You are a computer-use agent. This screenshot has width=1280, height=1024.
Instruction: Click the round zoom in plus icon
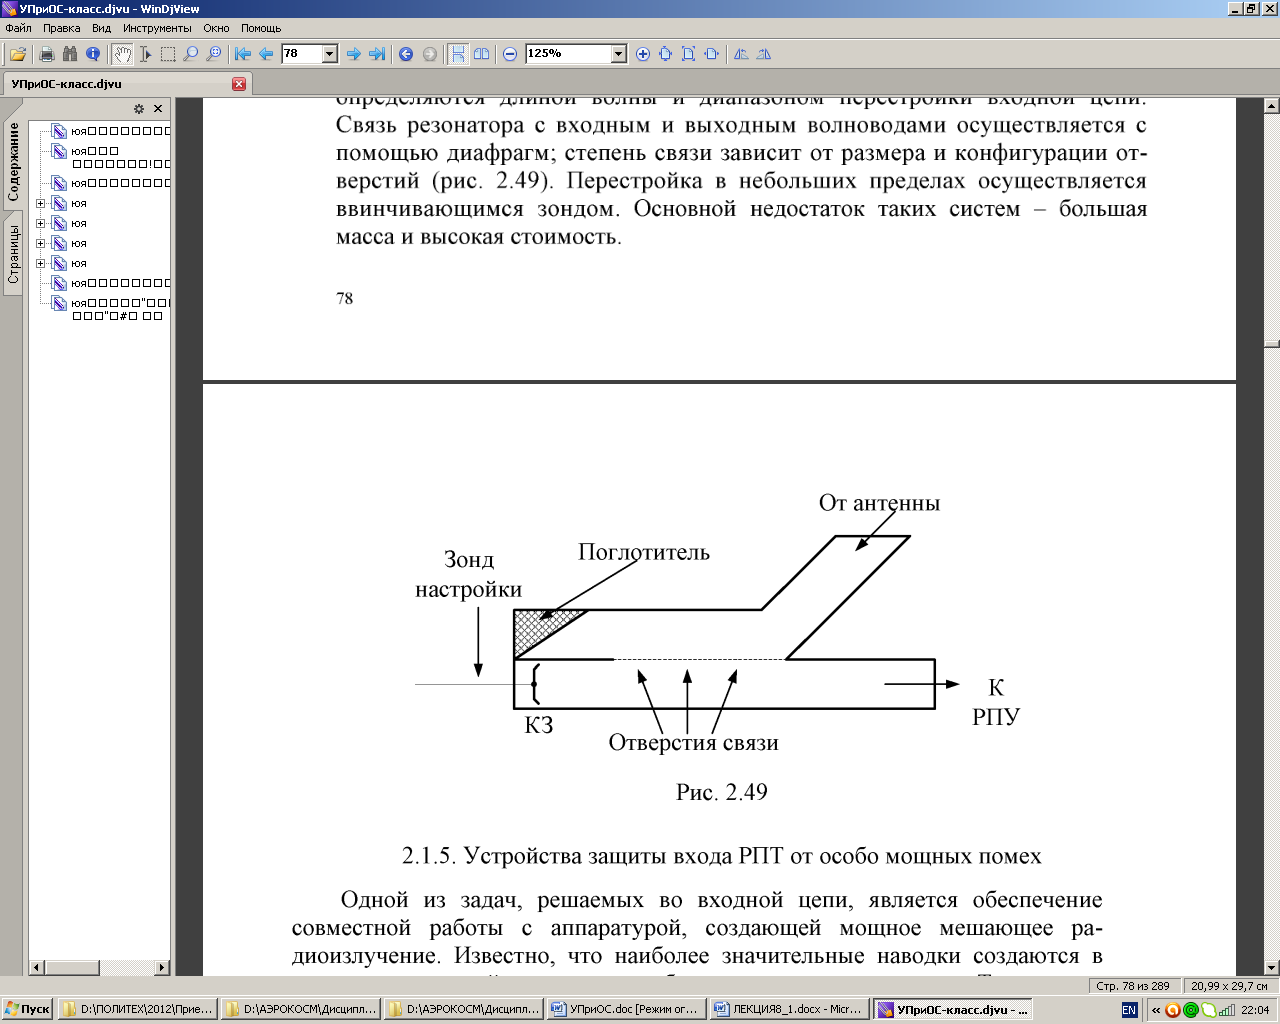643,54
